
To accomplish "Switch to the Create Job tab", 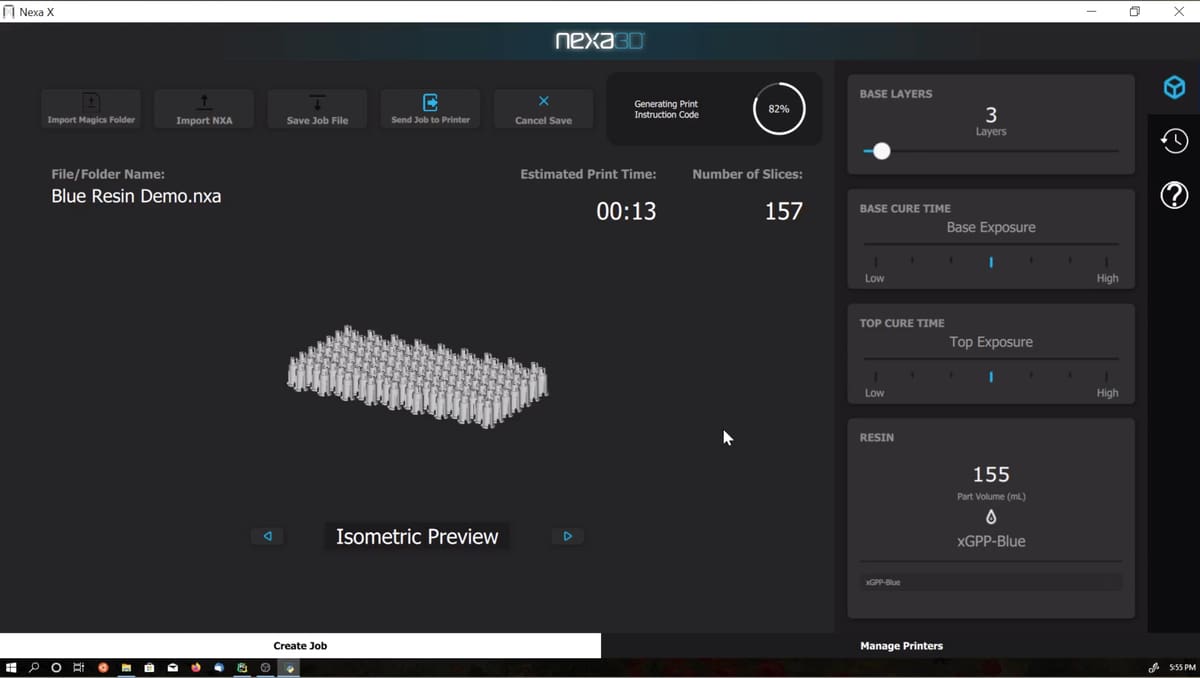I will click(300, 645).
